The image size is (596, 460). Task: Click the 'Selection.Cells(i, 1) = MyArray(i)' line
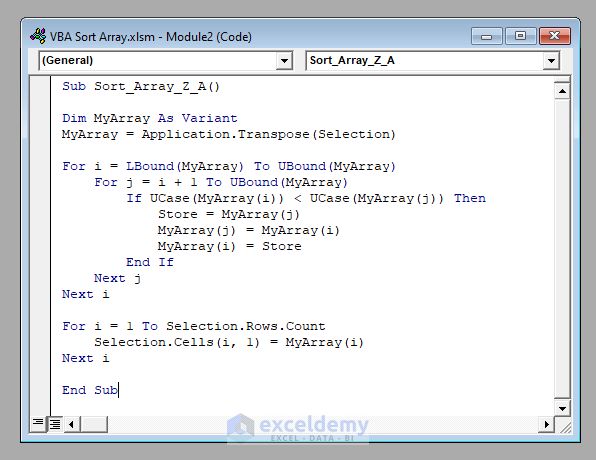(x=229, y=342)
